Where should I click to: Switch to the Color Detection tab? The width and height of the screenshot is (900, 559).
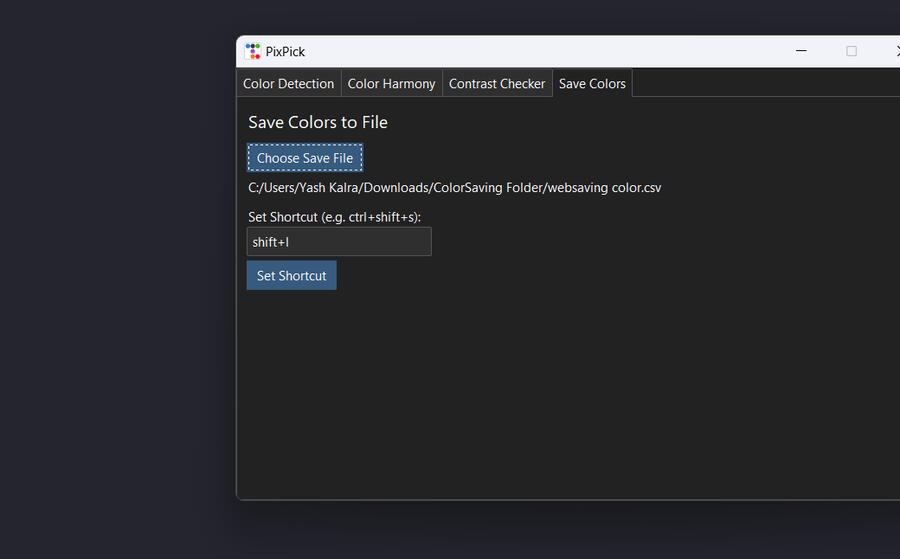(x=288, y=84)
